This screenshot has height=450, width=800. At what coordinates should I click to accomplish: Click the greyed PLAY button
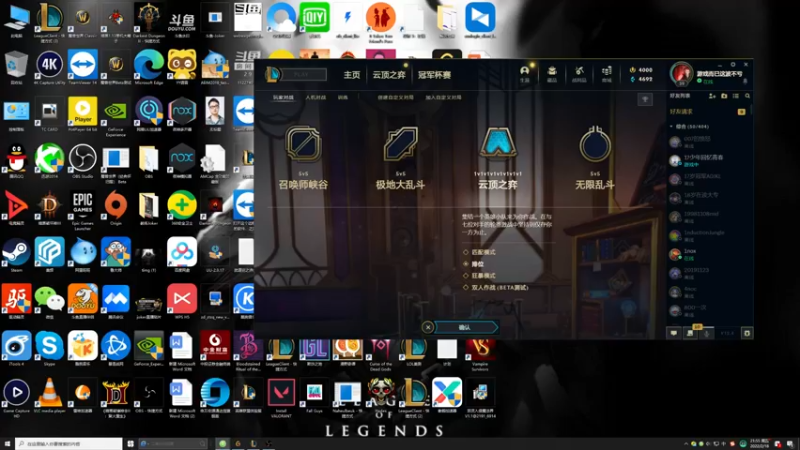click(x=302, y=74)
